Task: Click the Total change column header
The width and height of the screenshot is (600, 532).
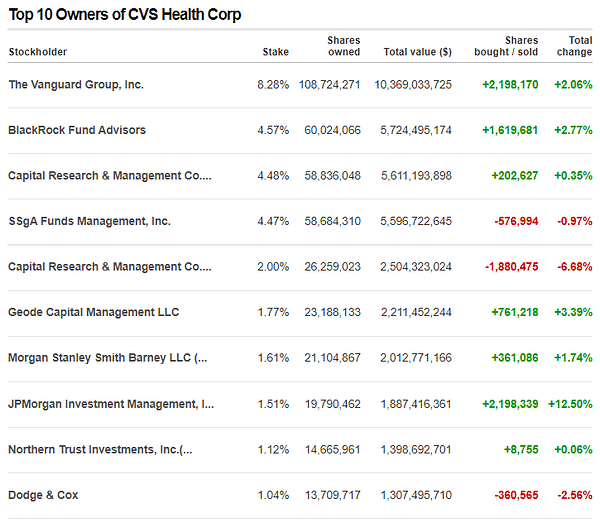Action: [x=574, y=46]
